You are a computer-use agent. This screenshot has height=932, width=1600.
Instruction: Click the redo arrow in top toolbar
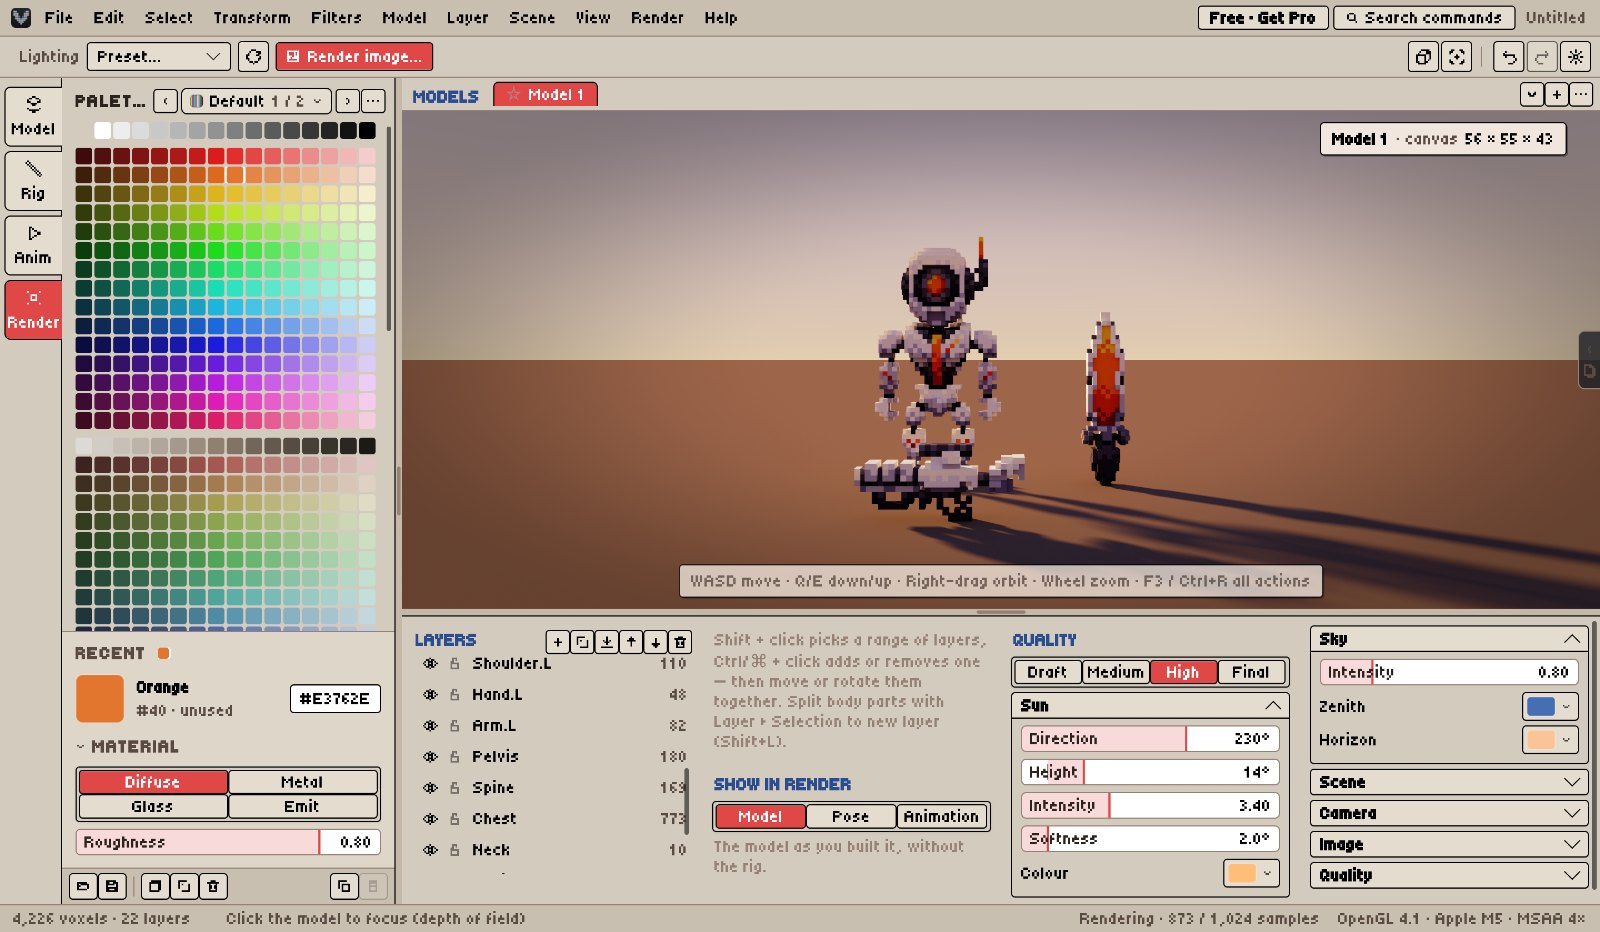coord(1542,57)
